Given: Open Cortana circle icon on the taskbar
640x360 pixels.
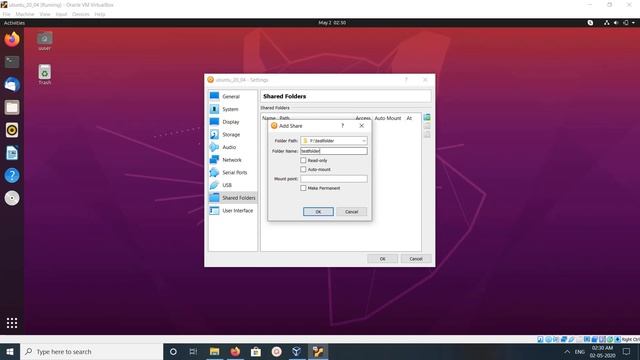Looking at the screenshot, I should pyautogui.click(x=173, y=351).
